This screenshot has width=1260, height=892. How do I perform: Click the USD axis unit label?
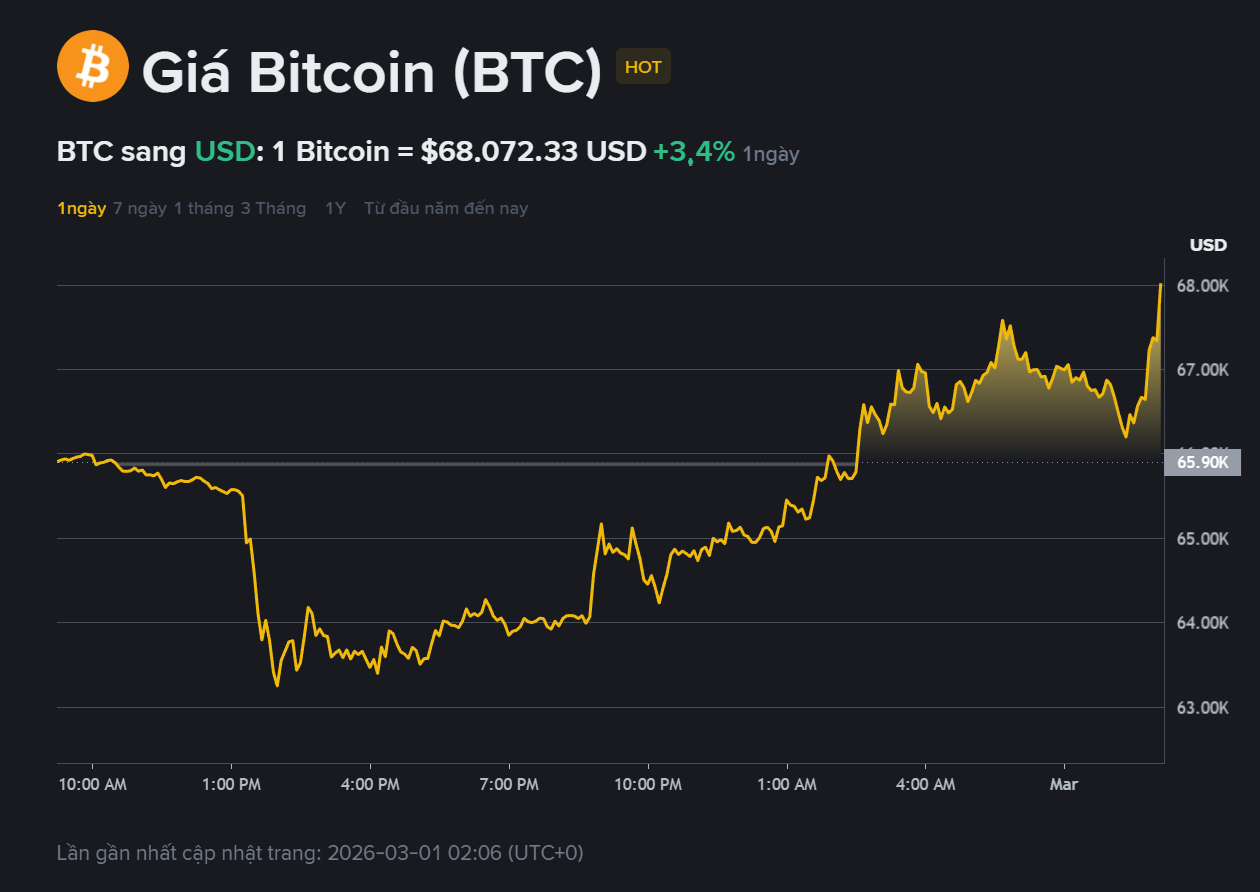tap(1208, 245)
